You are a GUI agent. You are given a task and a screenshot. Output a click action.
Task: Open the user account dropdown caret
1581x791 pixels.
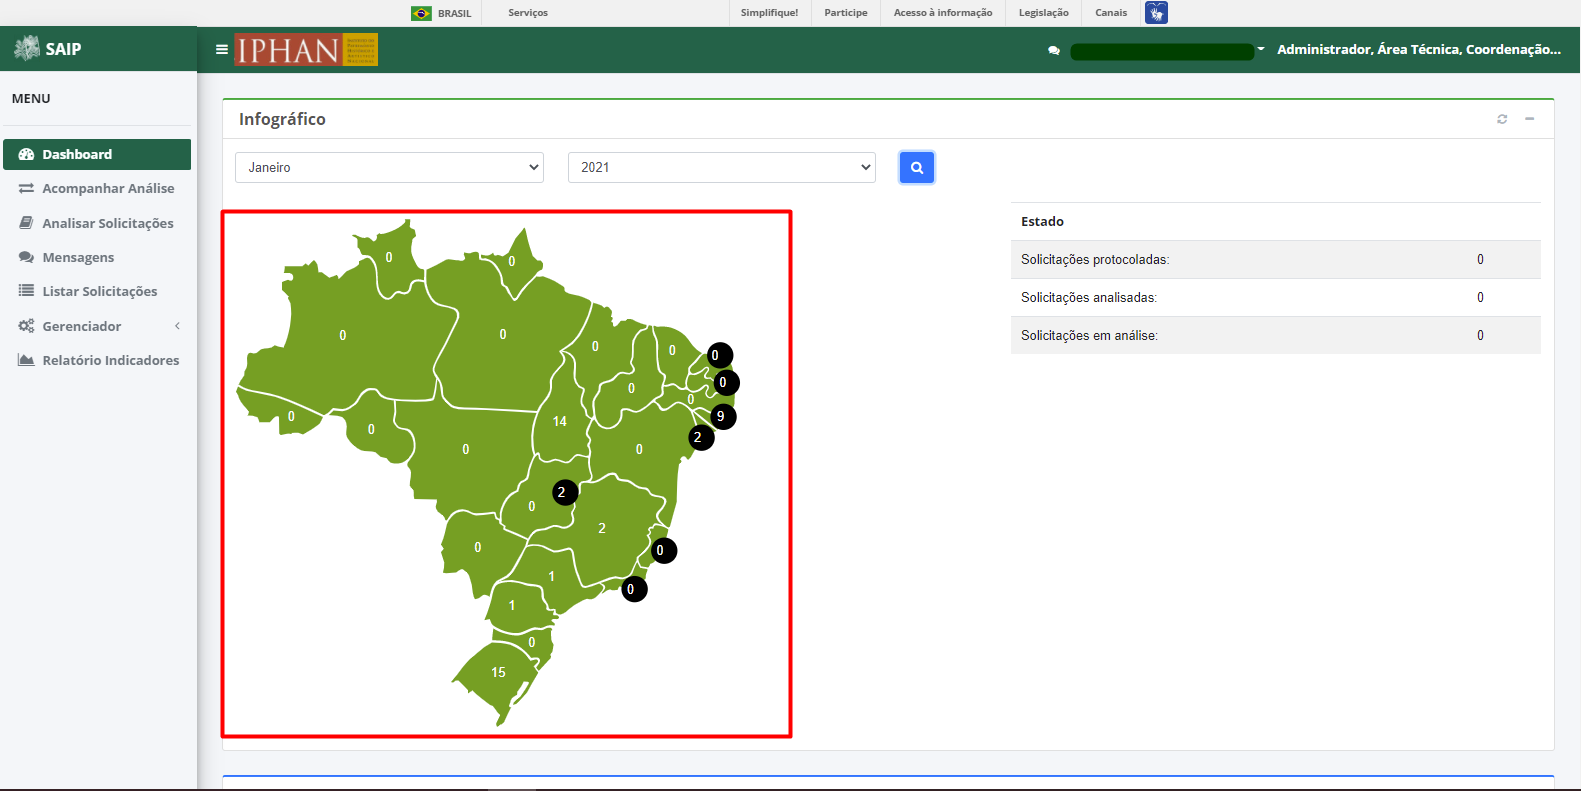[x=1261, y=49]
